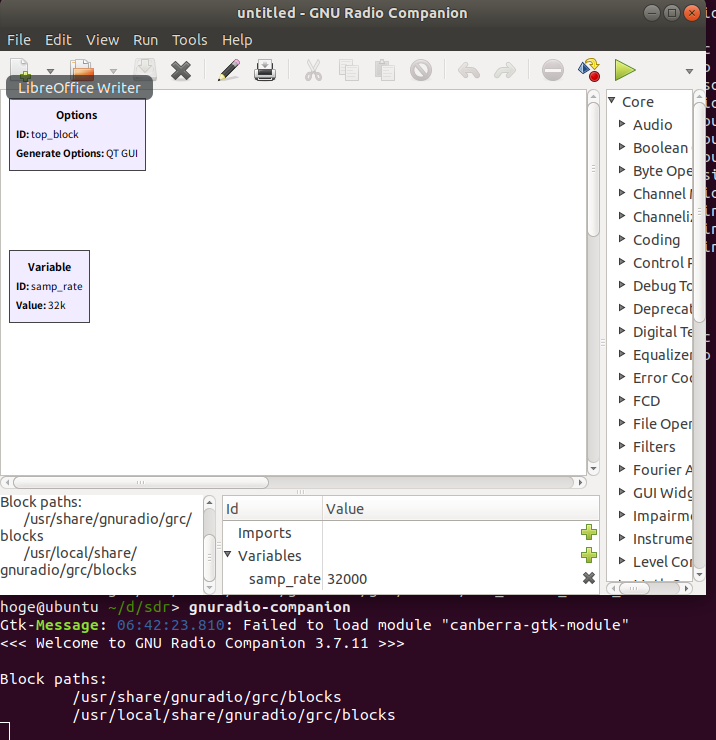The image size is (716, 740).
Task: Expand the Filters category
Action: click(622, 446)
